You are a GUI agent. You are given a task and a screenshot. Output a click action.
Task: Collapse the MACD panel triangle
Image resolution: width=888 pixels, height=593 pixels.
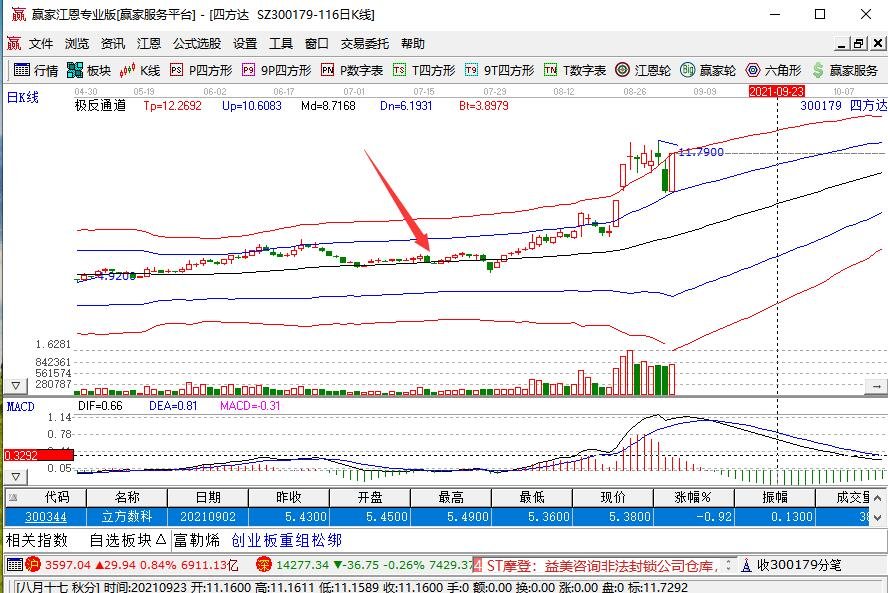[15, 476]
